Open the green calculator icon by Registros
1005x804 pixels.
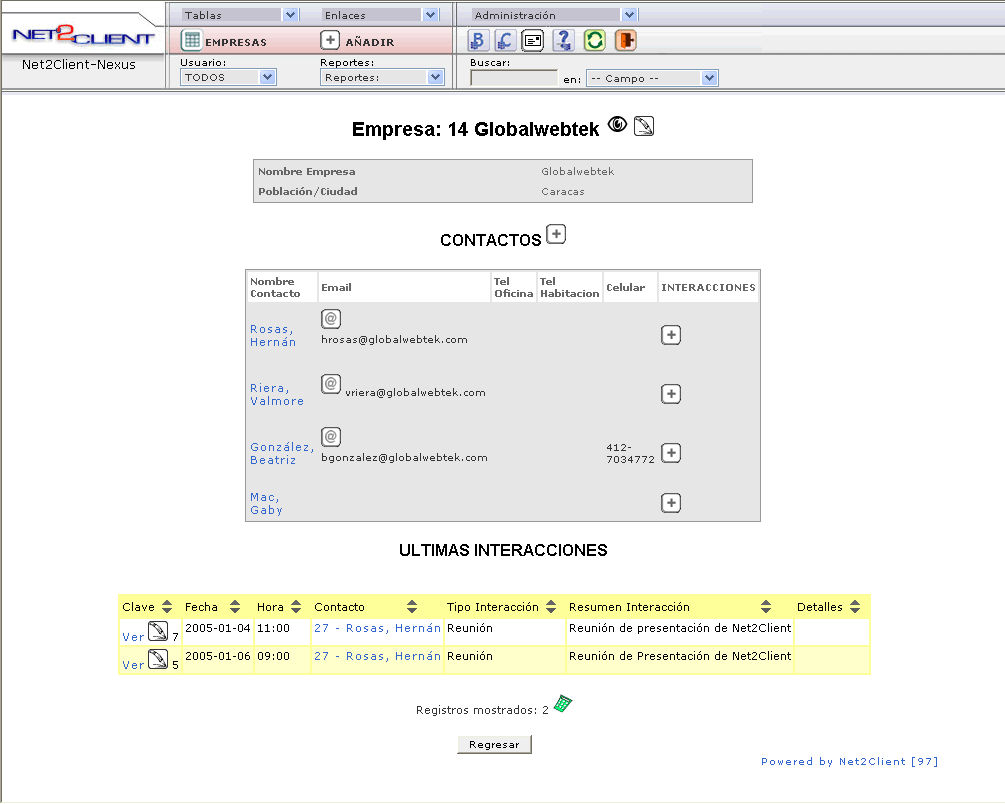point(563,704)
